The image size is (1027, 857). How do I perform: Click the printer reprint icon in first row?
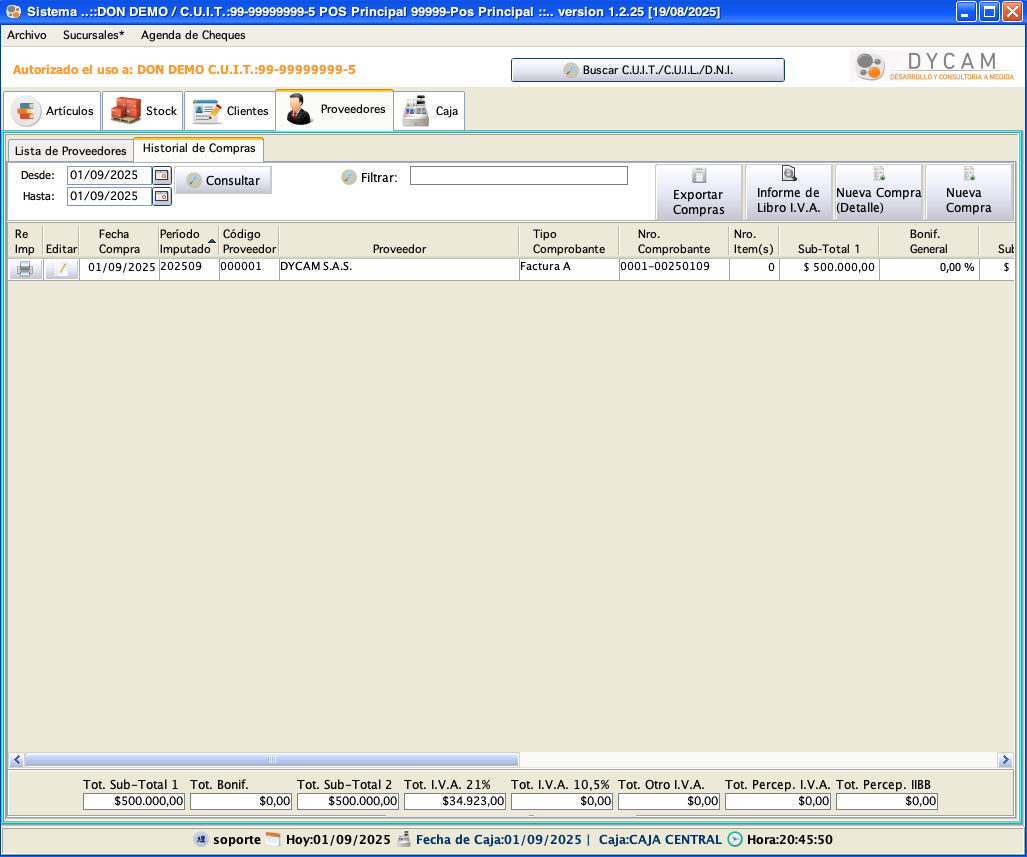(25, 269)
